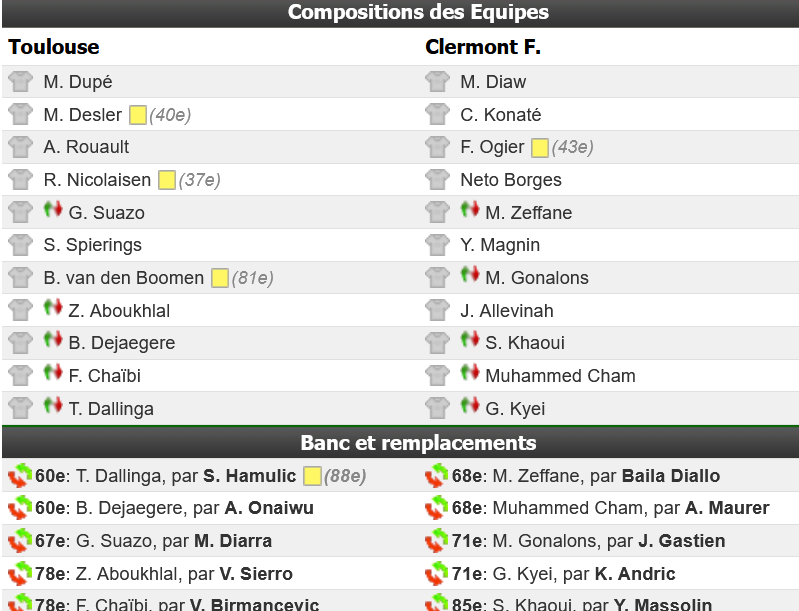Click the yellow card beside S. Hamulic

tap(312, 476)
